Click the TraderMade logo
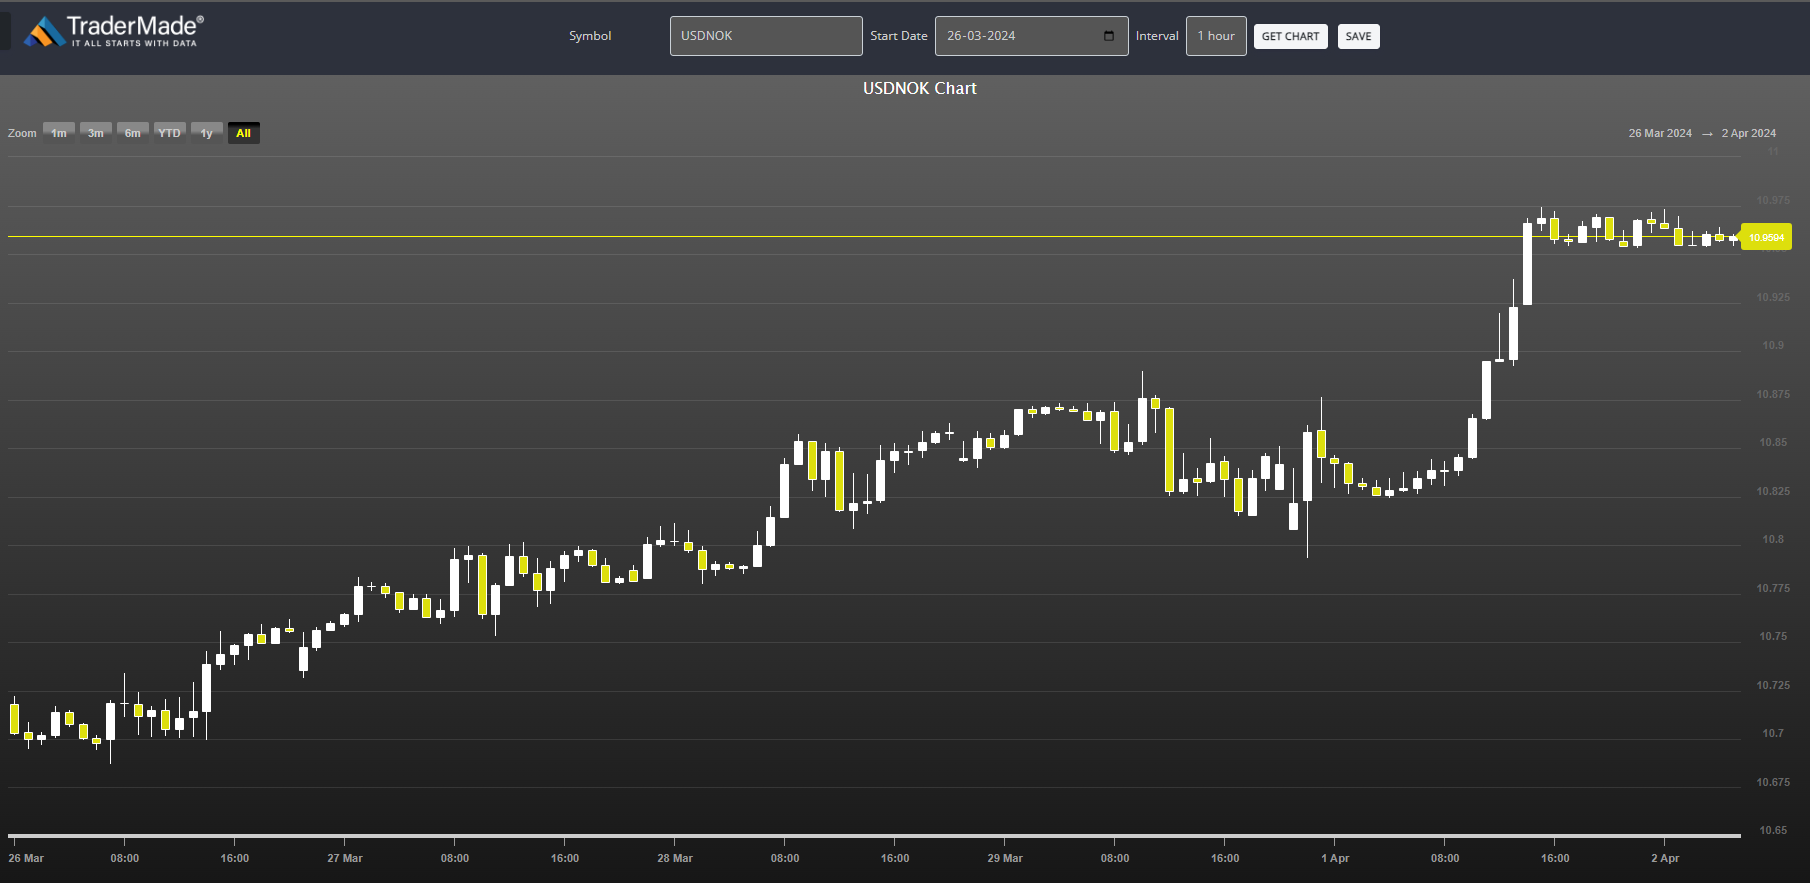This screenshot has width=1810, height=883. tap(114, 31)
